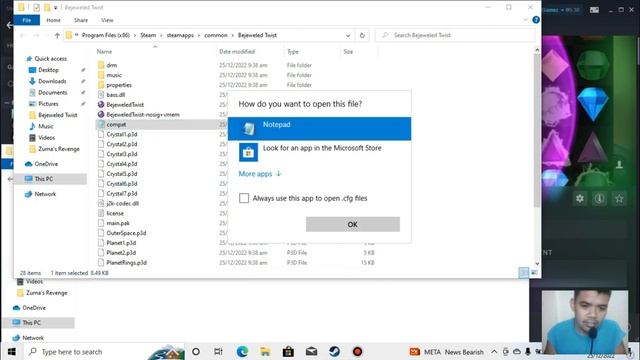
Task: Sort by the Name column header
Action: (x=104, y=52)
